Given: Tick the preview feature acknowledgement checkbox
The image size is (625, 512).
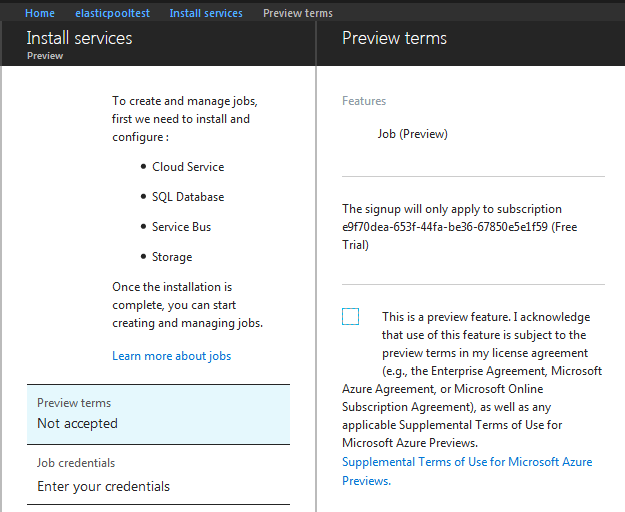Looking at the screenshot, I should pyautogui.click(x=350, y=317).
